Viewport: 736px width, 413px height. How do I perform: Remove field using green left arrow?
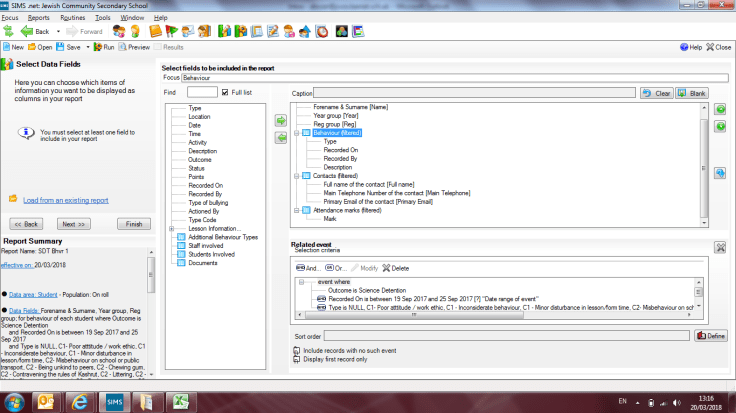[x=281, y=137]
